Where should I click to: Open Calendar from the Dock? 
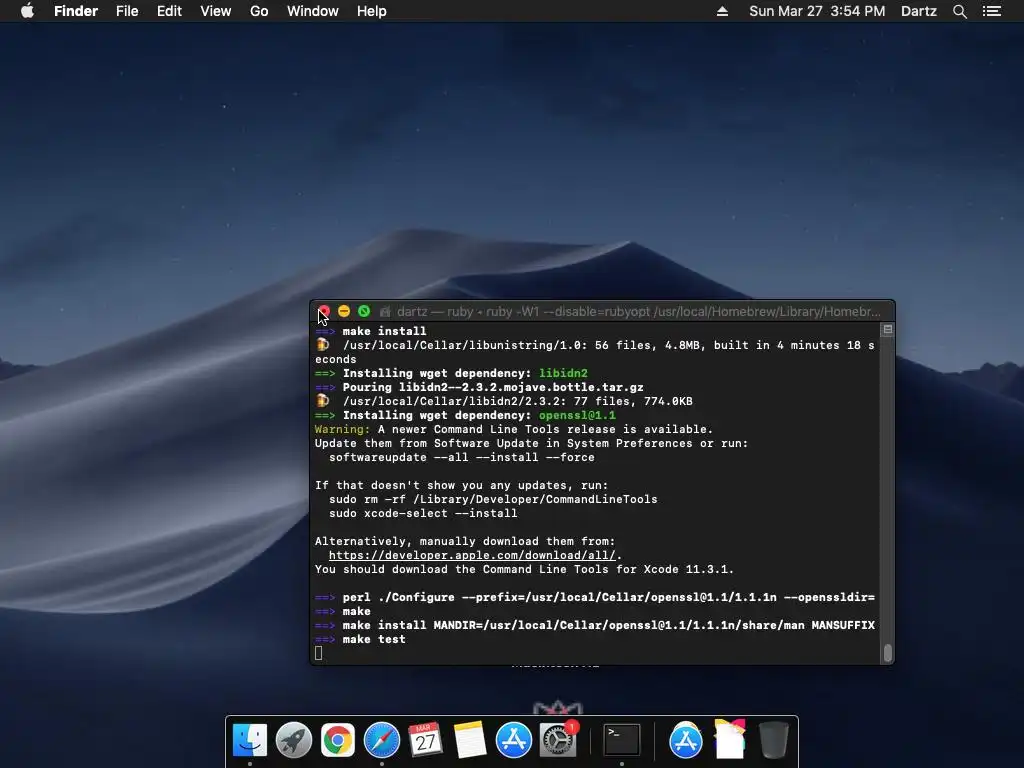coord(425,741)
